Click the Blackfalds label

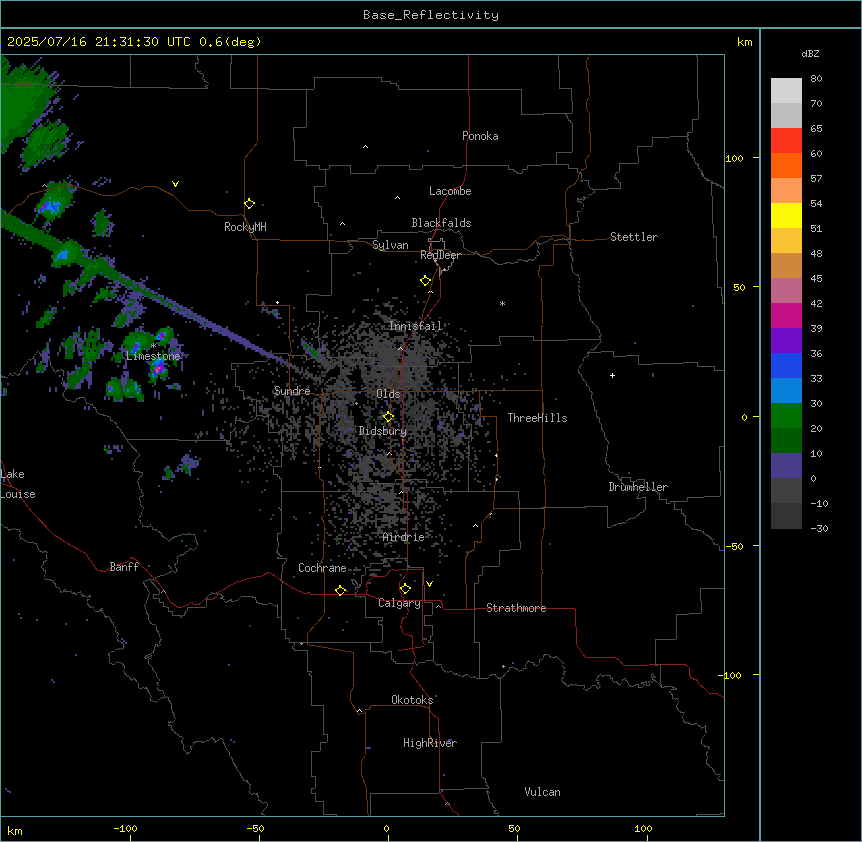tap(441, 223)
